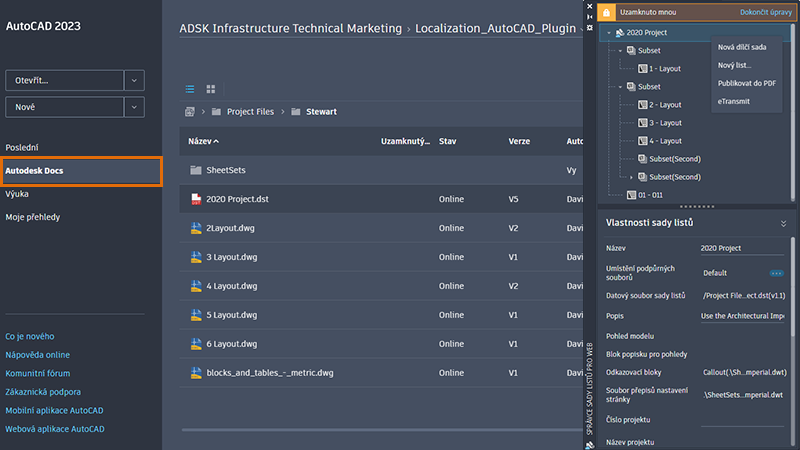Screen dimensions: 800x450
Task: Expand the collapsed Subset(Second) node
Action: click(x=630, y=177)
